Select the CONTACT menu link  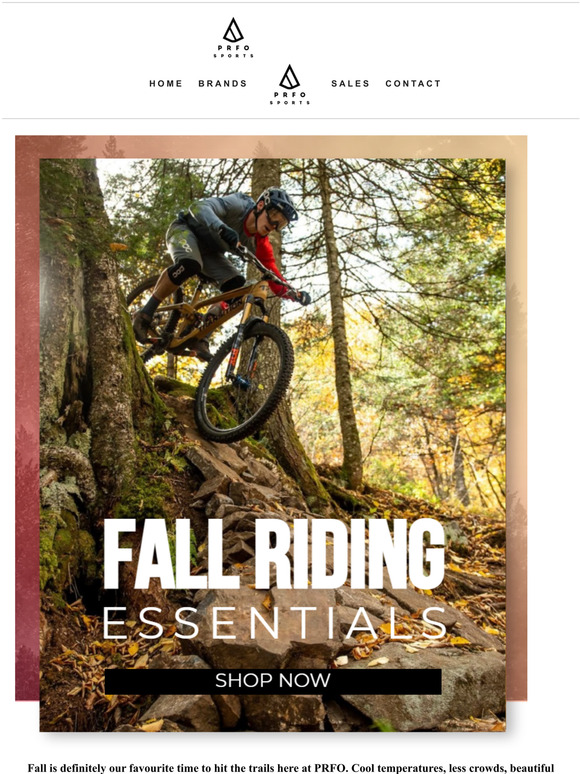[x=413, y=83]
